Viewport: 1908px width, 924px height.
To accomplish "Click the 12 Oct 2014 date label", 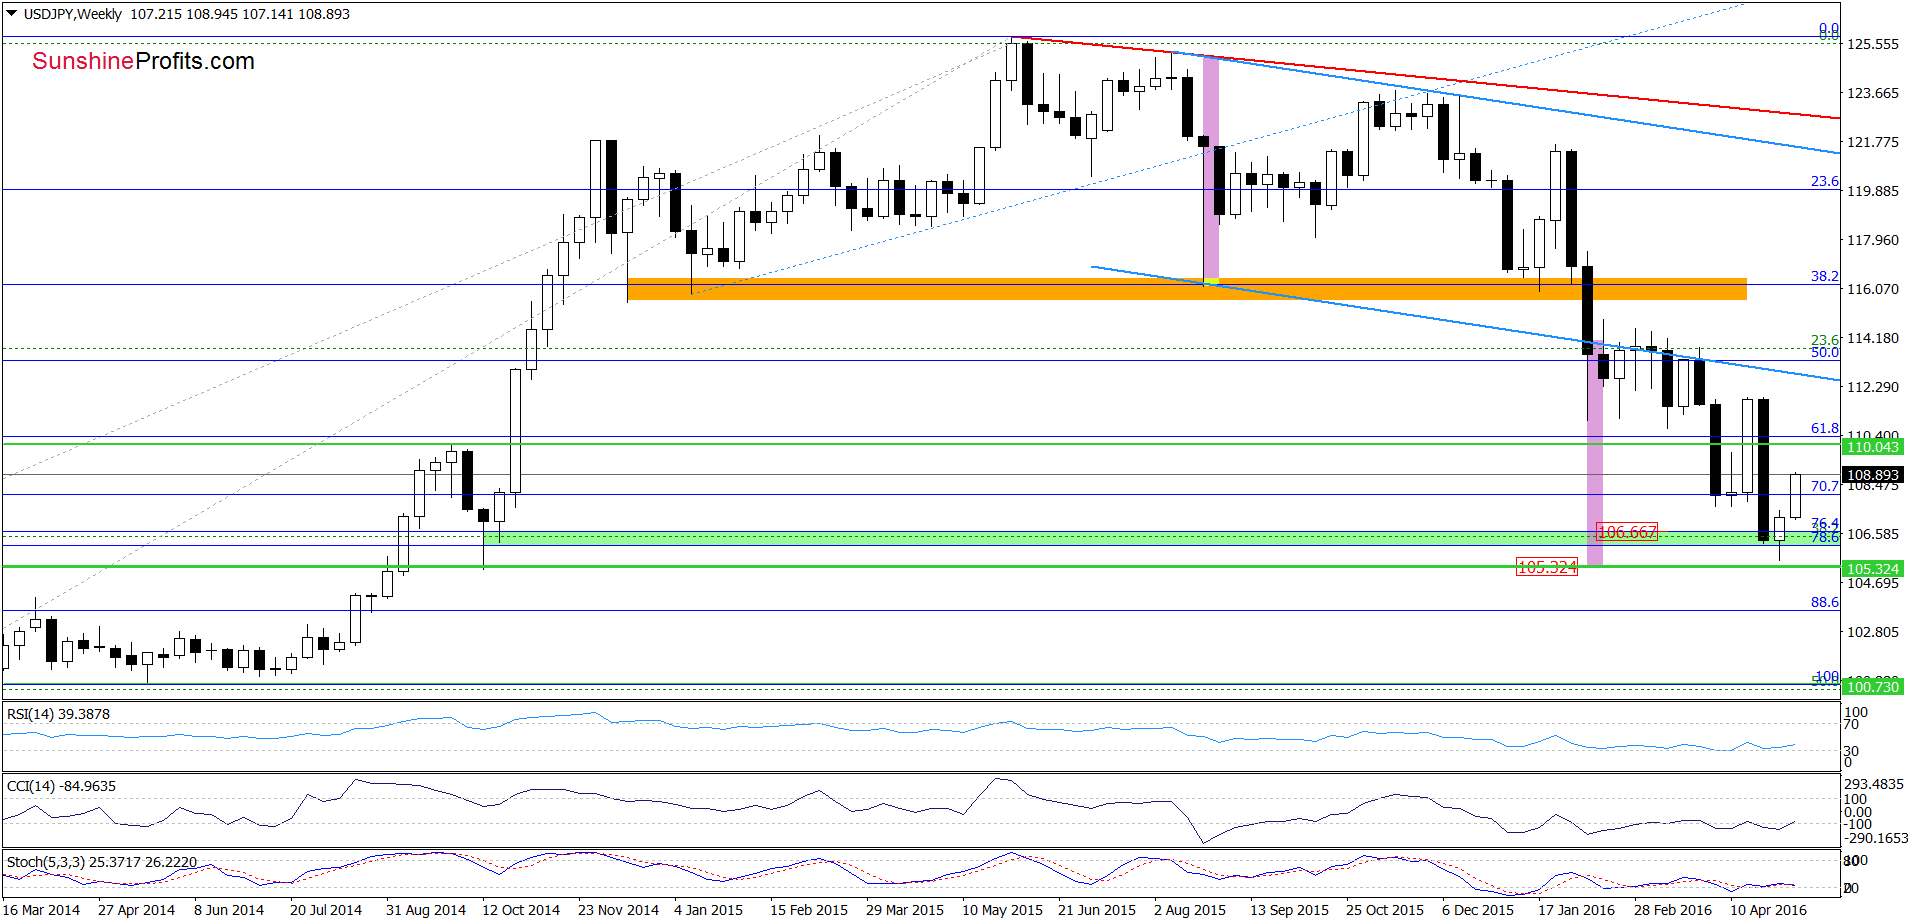I will (521, 910).
